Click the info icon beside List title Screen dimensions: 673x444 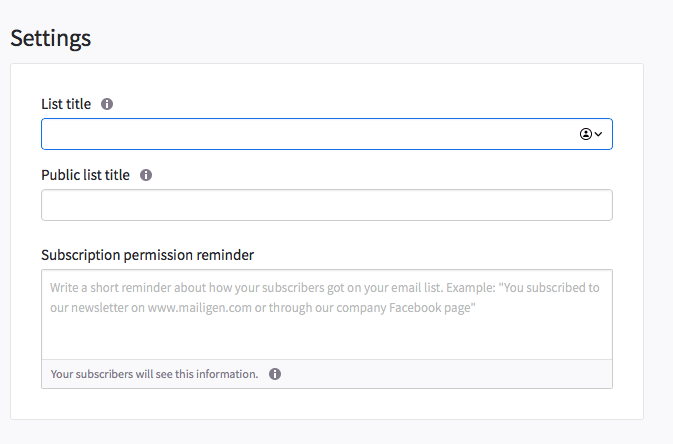(x=107, y=104)
